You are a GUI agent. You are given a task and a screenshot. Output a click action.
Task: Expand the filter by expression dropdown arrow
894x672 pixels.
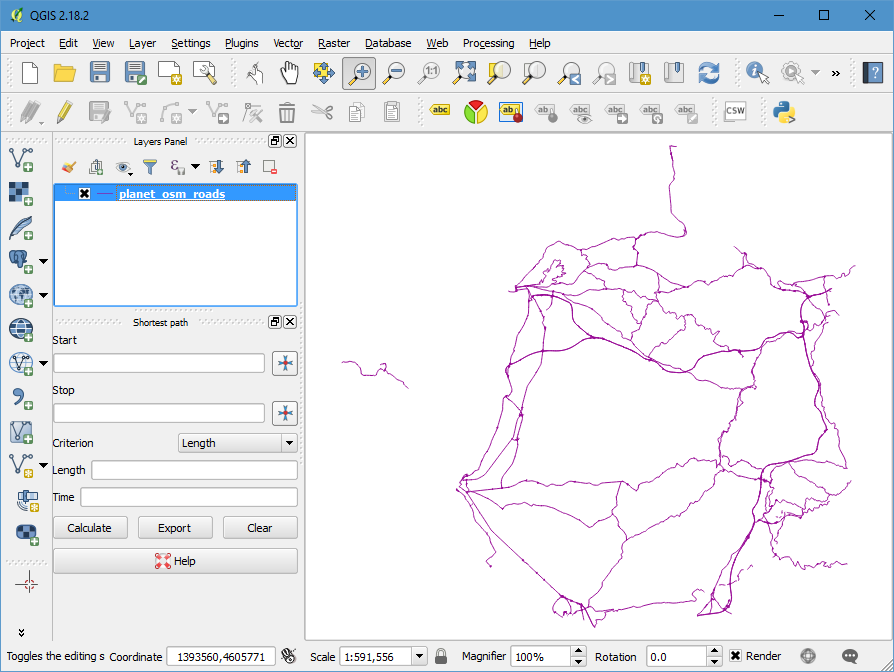point(196,166)
